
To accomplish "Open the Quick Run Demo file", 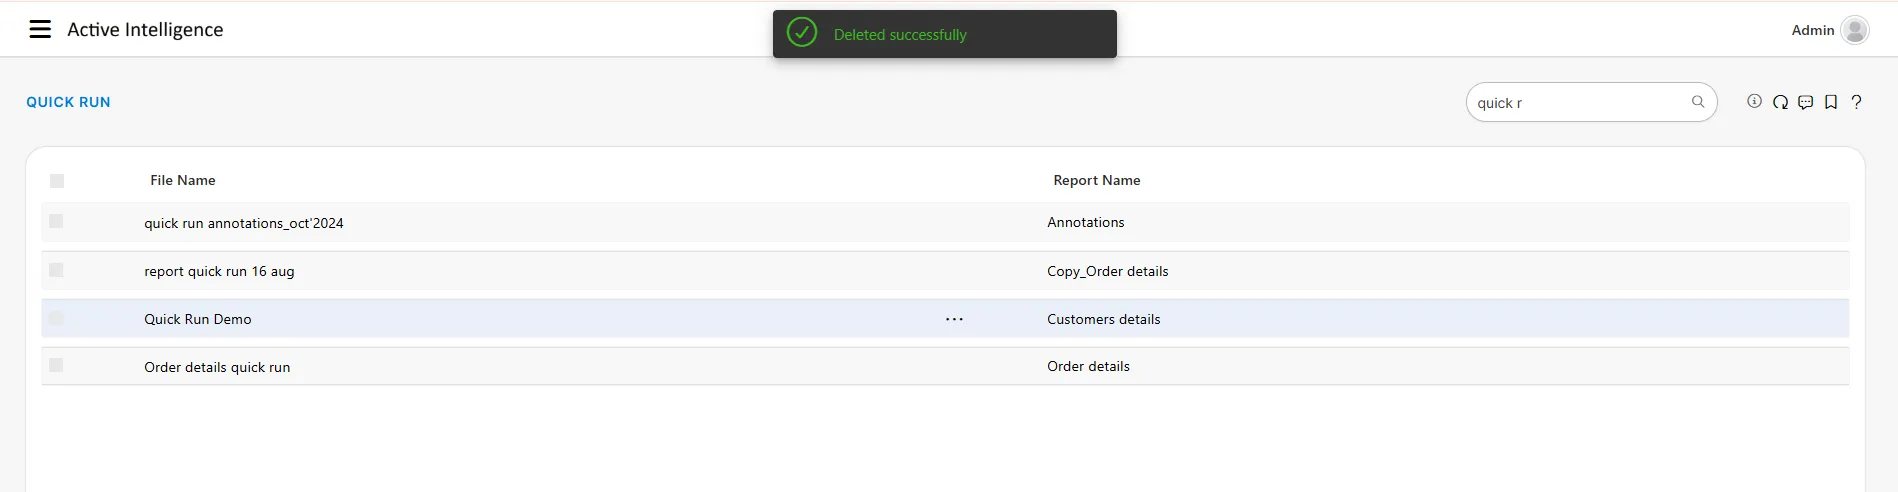I will click(198, 319).
